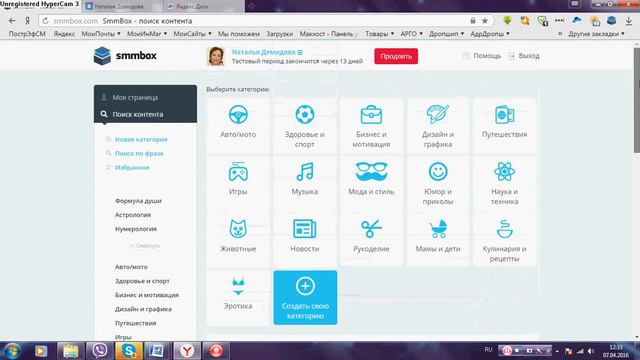Open the Формула души sidebar category
This screenshot has height=360, width=640.
pos(138,201)
